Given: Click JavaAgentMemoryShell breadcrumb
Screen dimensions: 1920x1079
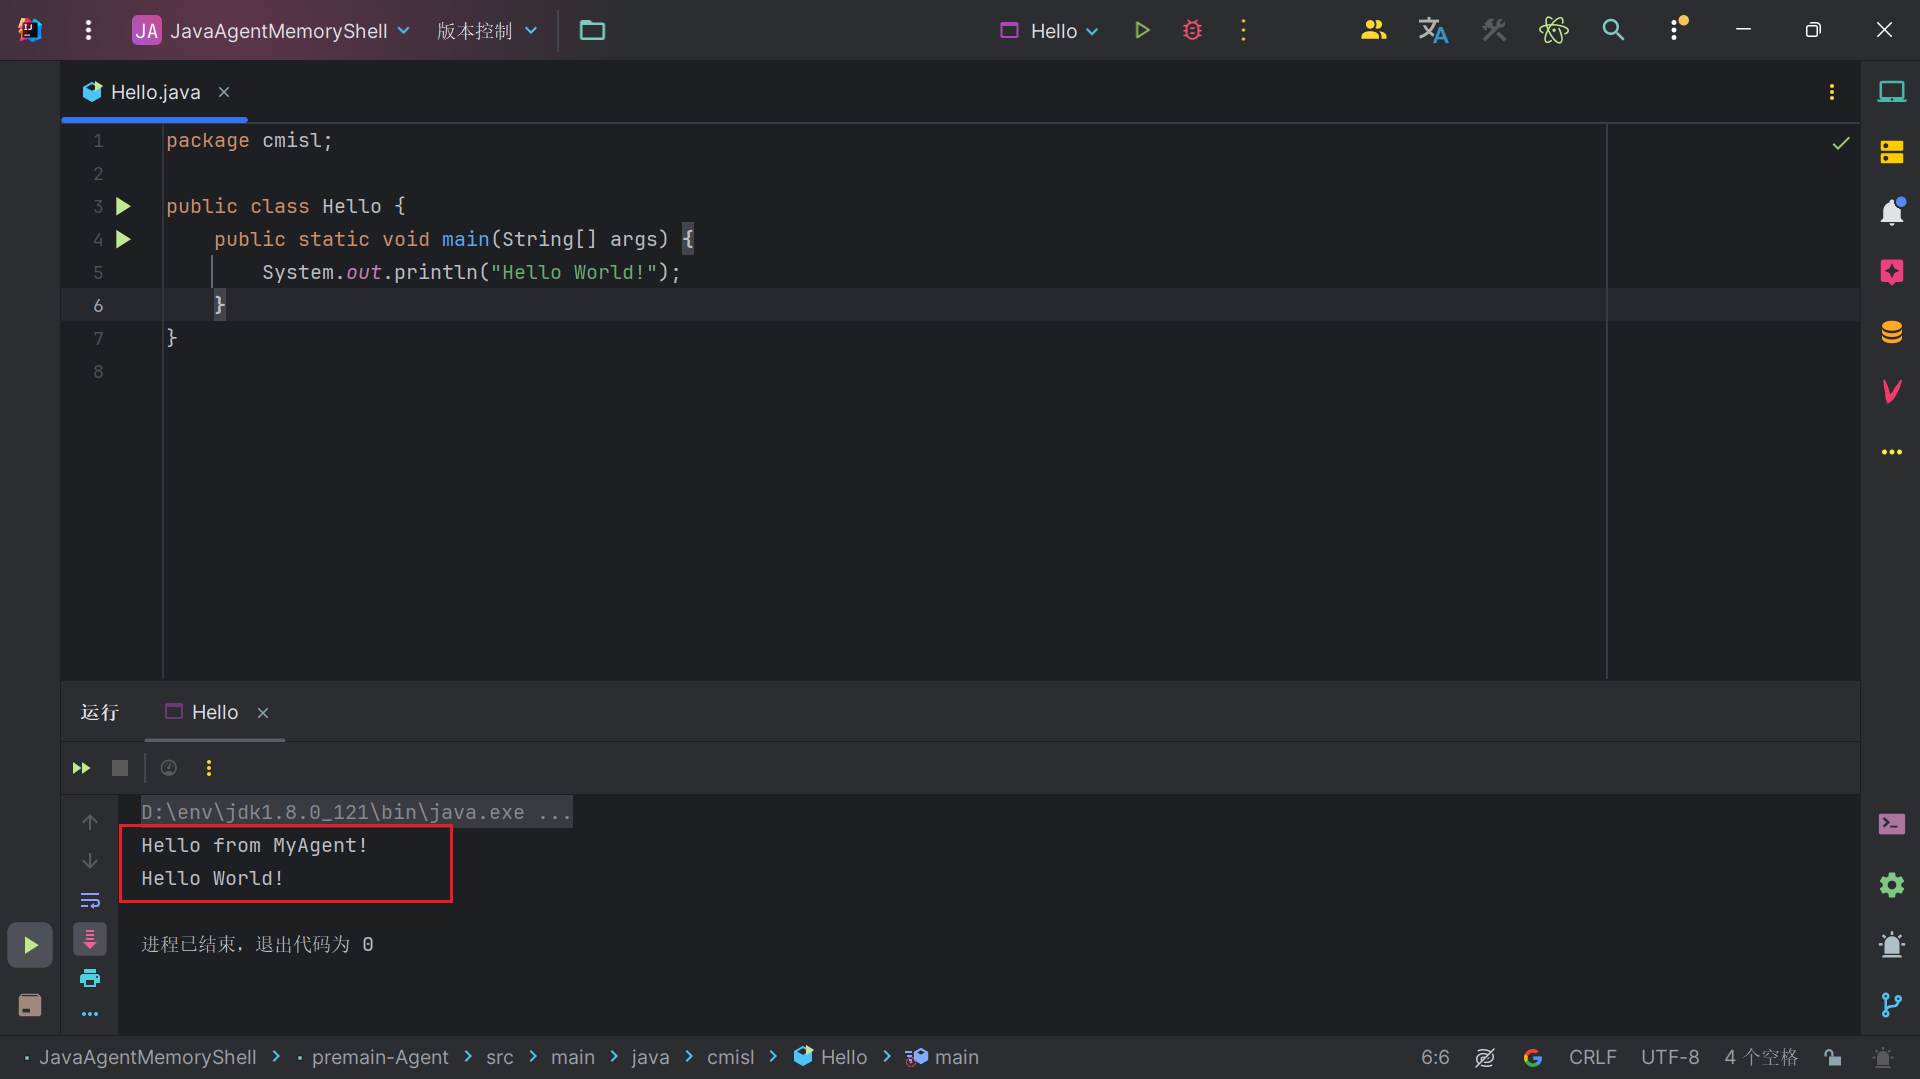Looking at the screenshot, I should (x=147, y=1057).
